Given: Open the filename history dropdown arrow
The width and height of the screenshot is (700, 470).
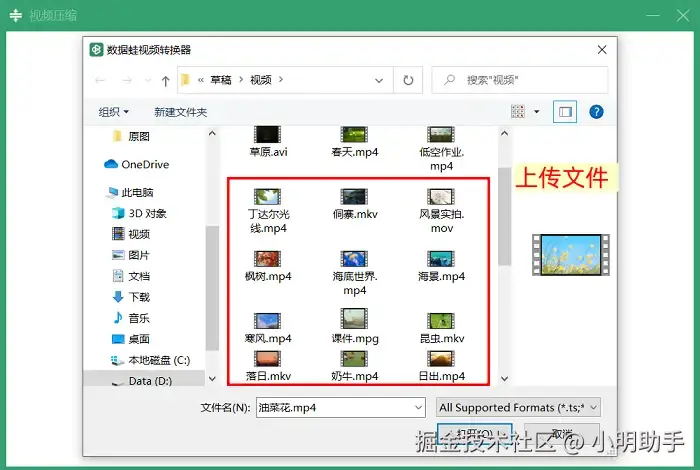Looking at the screenshot, I should point(418,408).
